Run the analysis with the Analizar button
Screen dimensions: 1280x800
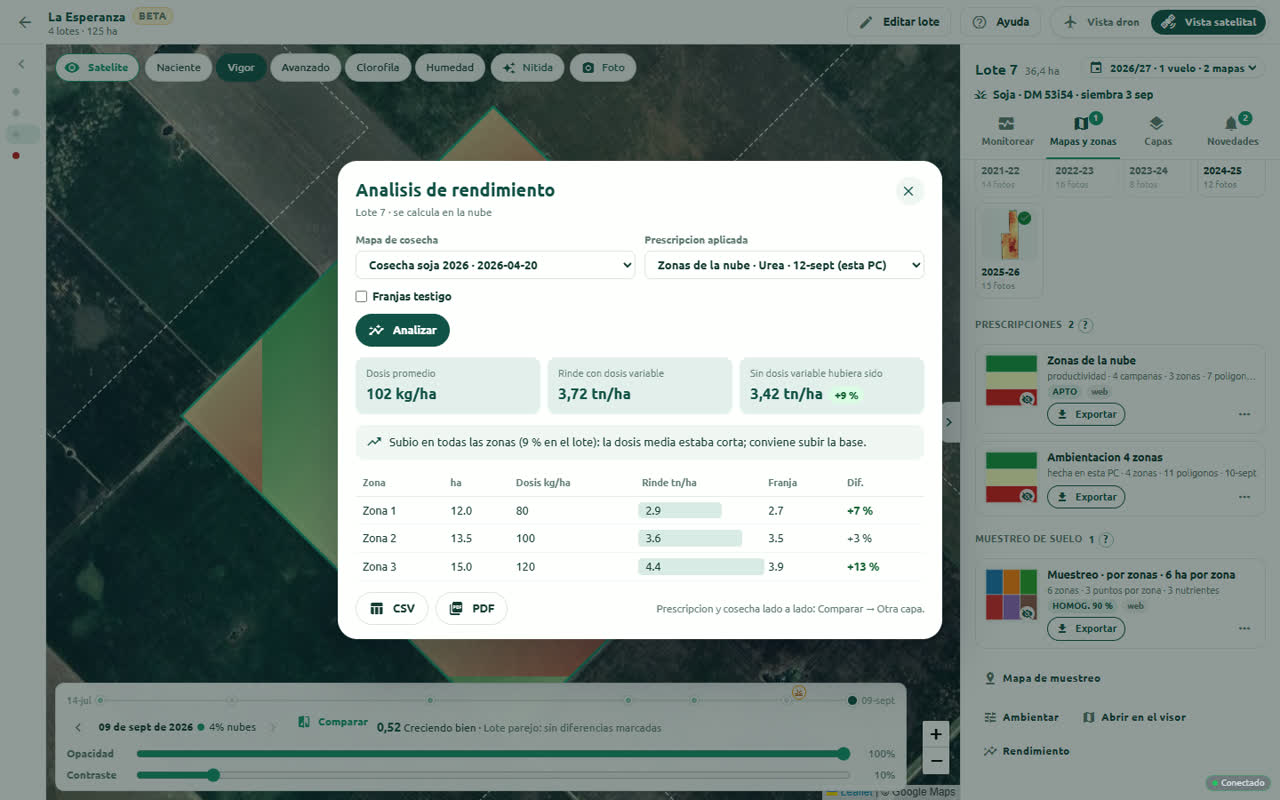point(402,330)
